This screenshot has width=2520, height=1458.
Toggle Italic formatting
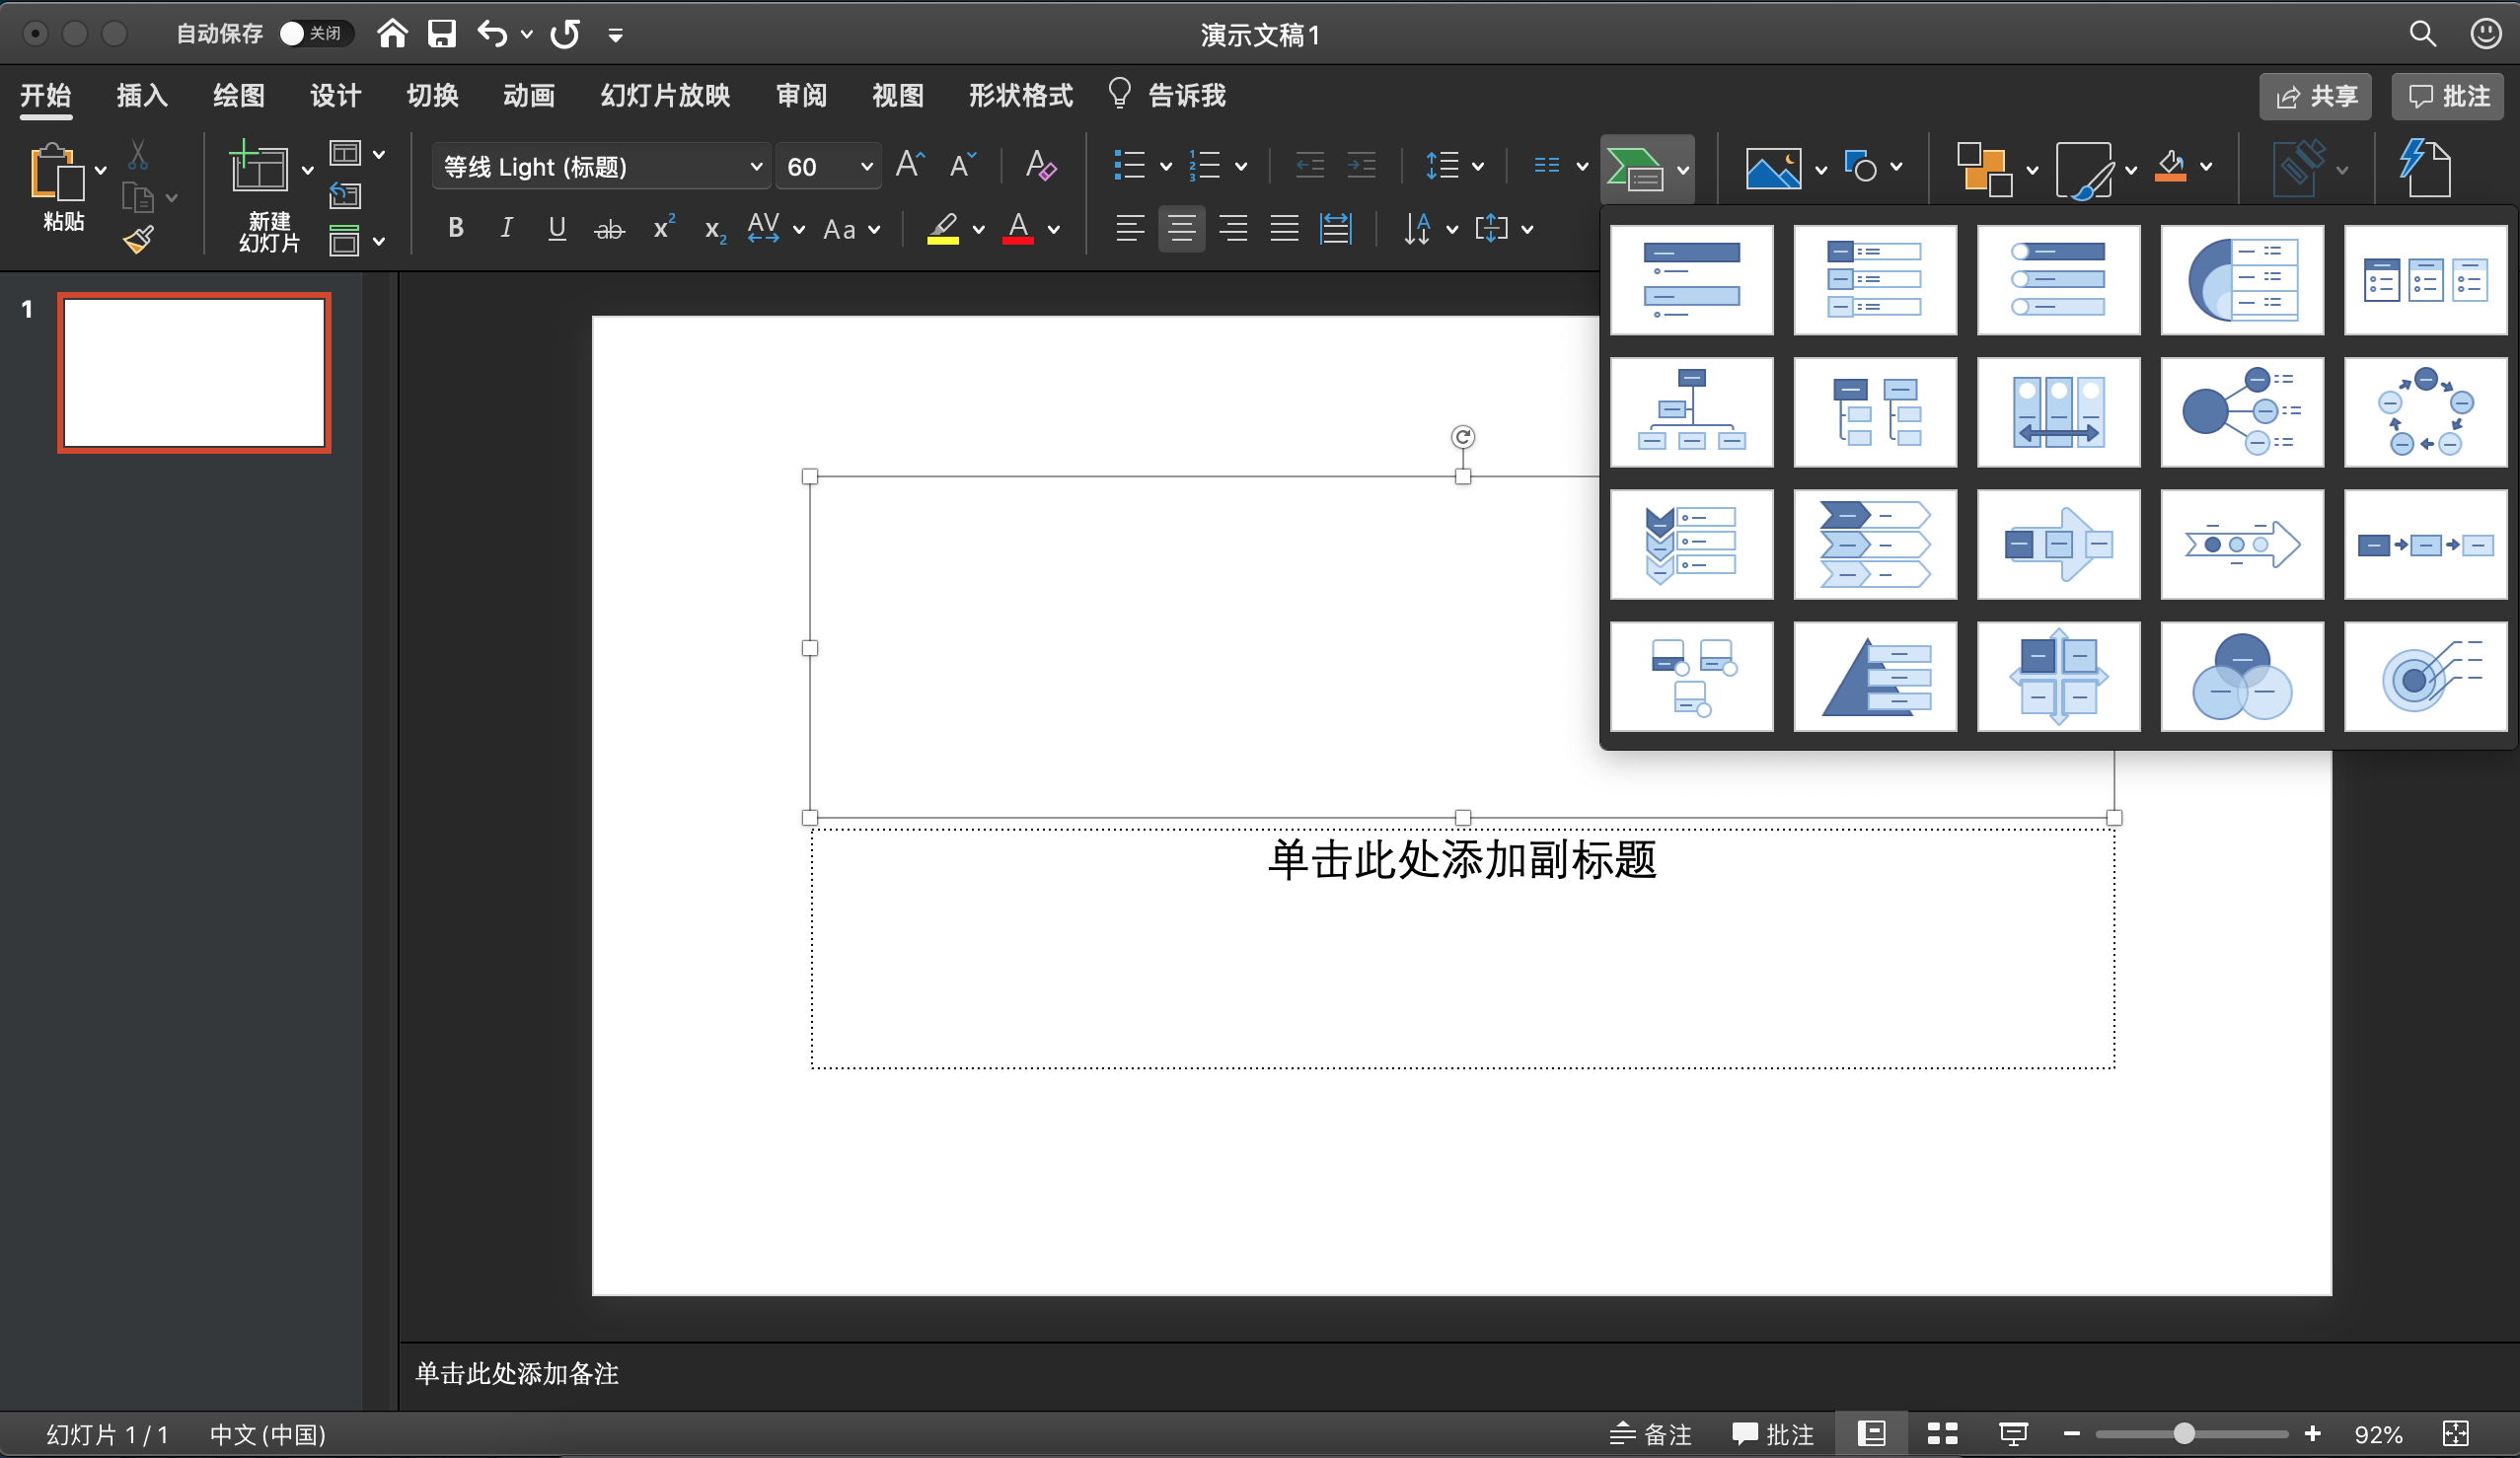coord(506,228)
